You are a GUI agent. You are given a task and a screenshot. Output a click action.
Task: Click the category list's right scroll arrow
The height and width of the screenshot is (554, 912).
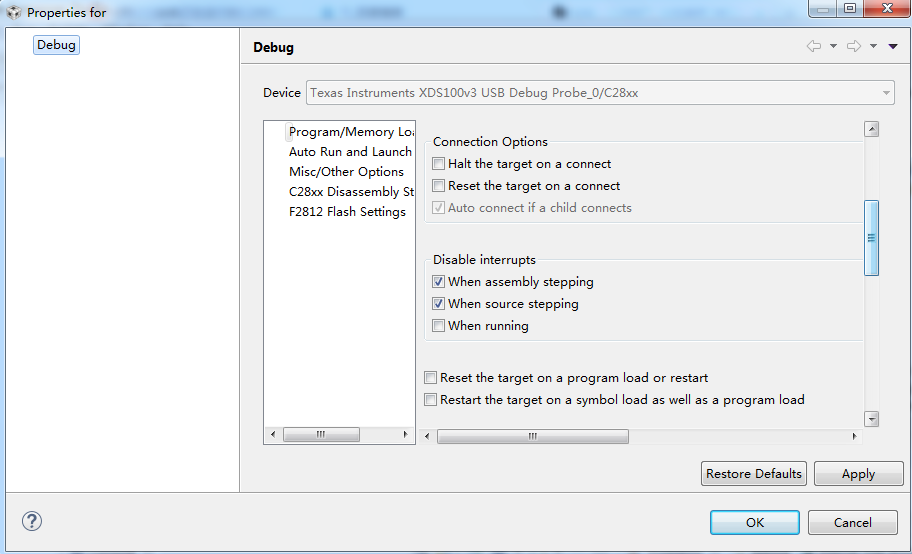(x=405, y=435)
